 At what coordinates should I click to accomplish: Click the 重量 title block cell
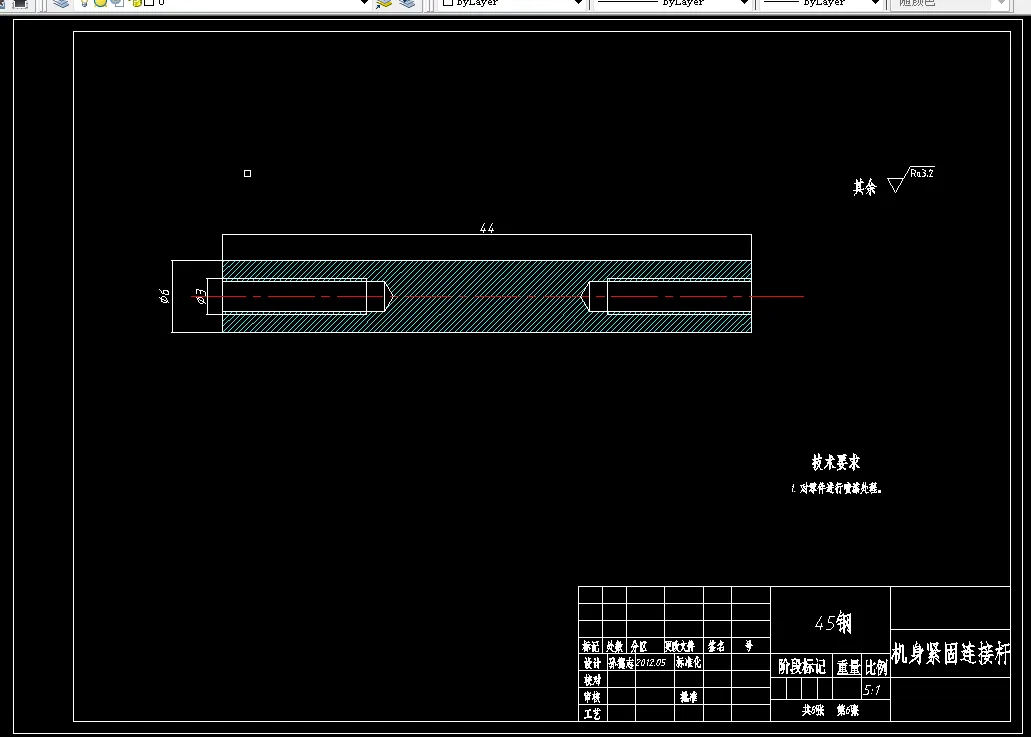coord(848,667)
